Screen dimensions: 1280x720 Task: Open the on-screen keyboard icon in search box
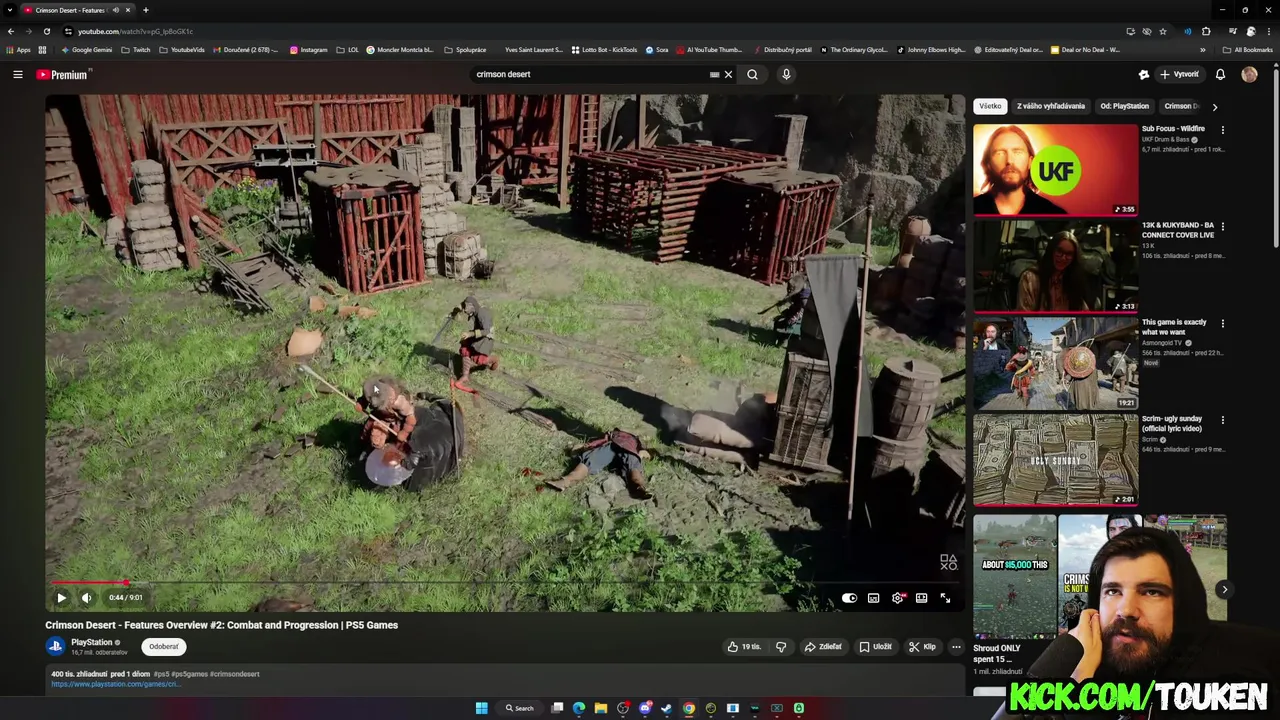714,74
